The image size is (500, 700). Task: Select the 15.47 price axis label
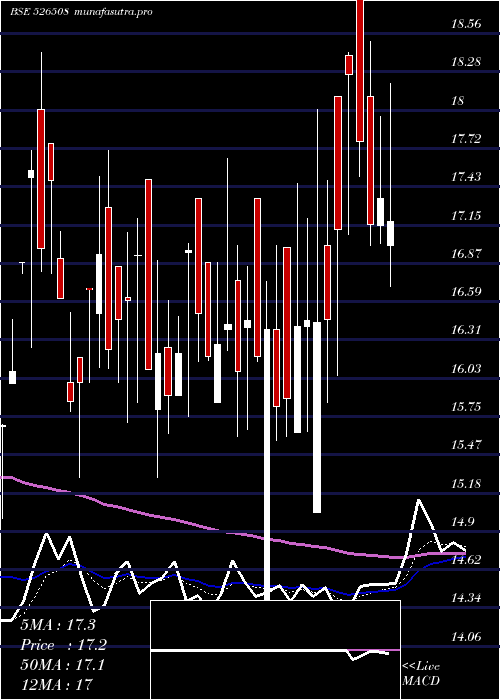[x=466, y=445]
